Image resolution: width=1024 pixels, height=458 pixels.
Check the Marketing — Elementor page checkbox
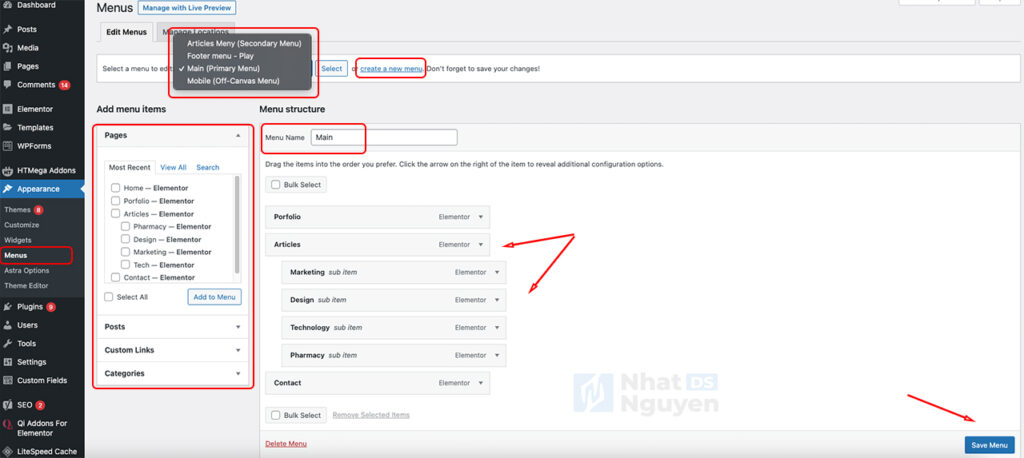(x=125, y=252)
